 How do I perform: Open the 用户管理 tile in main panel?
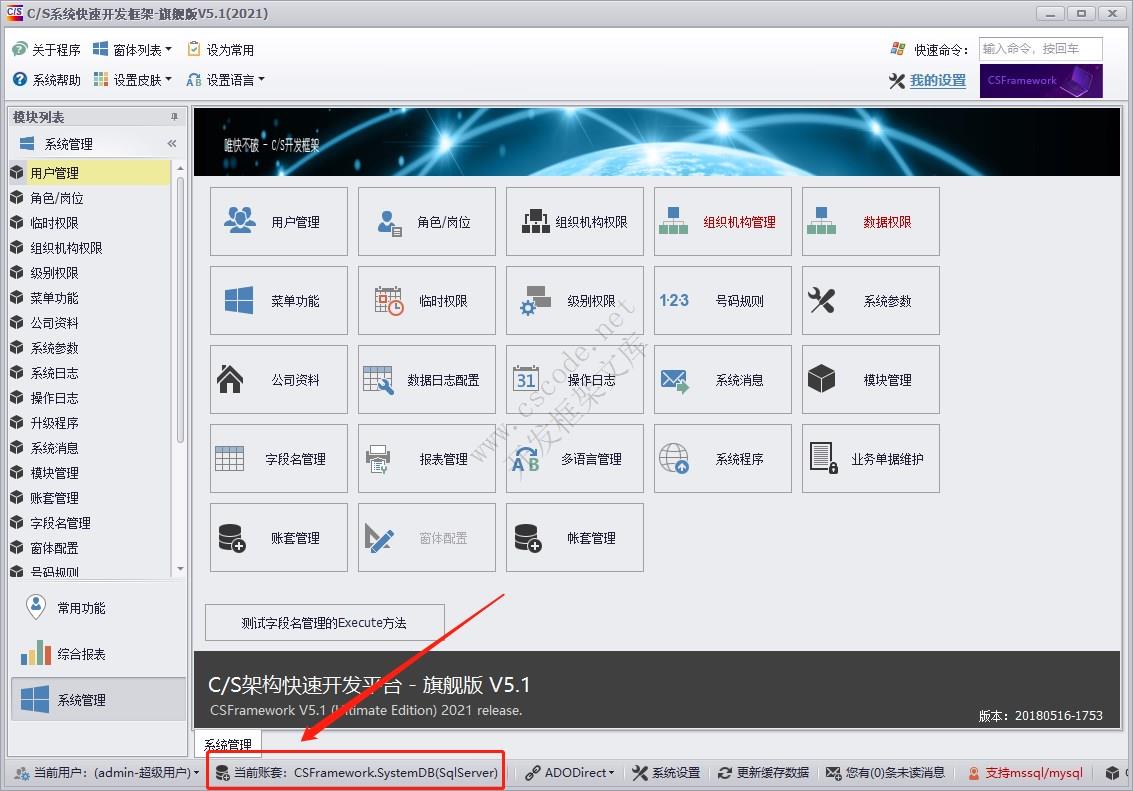(x=278, y=222)
